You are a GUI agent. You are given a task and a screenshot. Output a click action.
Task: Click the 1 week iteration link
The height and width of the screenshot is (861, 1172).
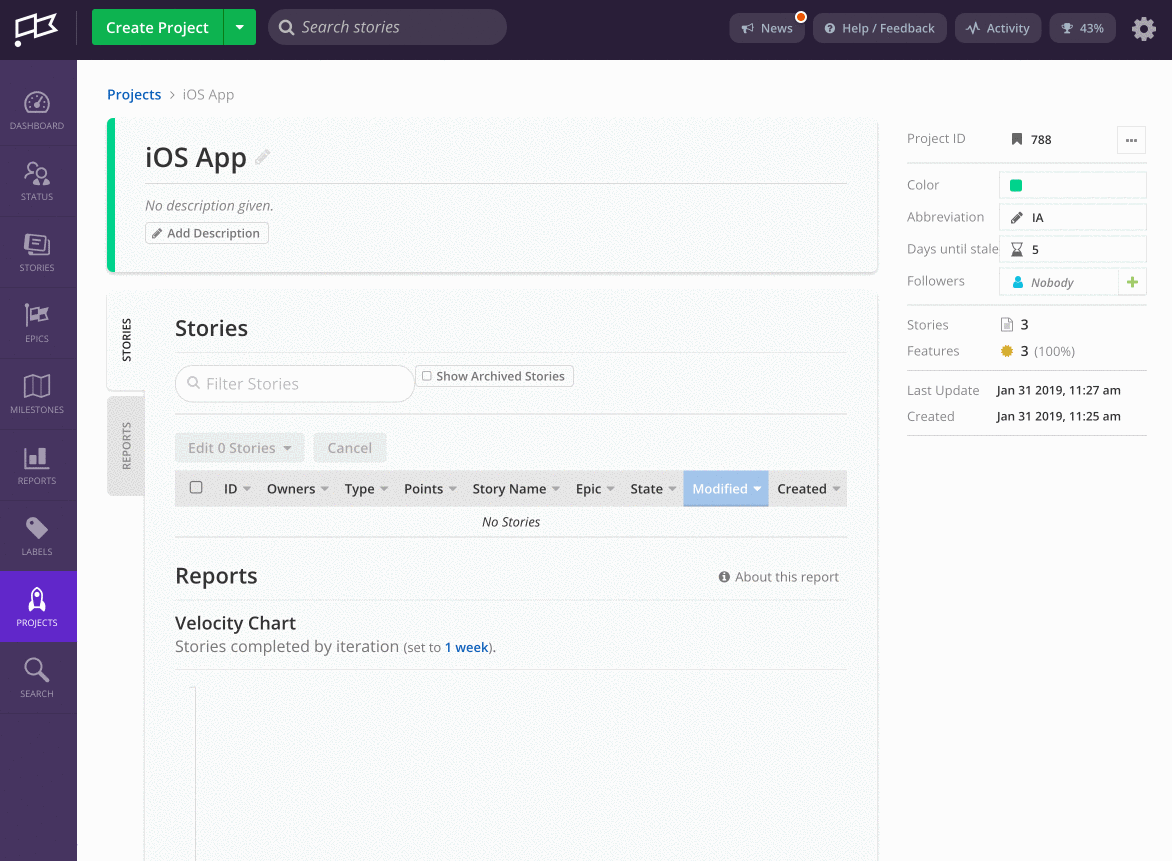466,647
